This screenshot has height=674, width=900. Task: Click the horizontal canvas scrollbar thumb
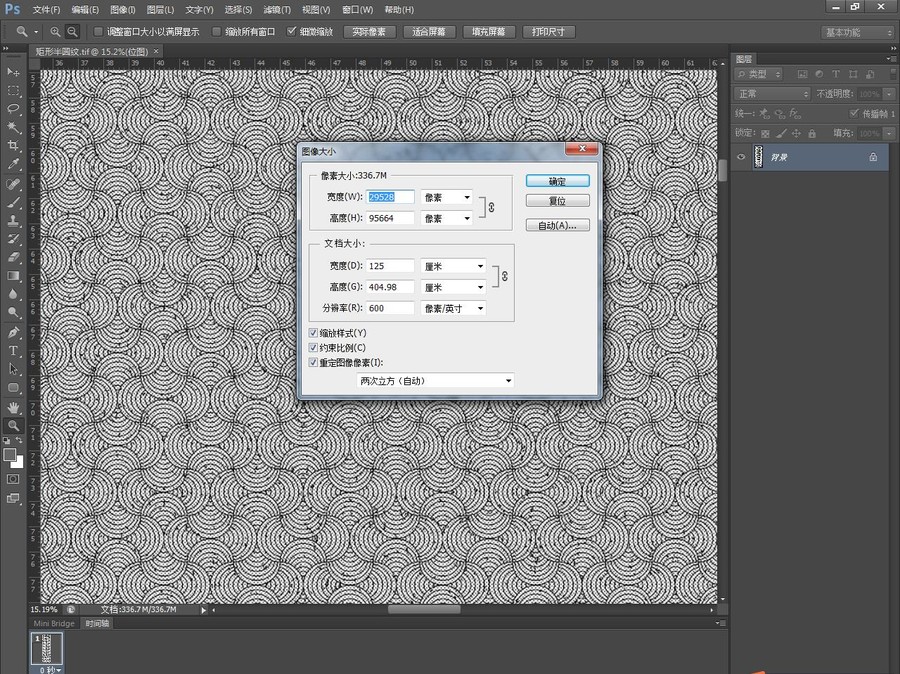(424, 610)
